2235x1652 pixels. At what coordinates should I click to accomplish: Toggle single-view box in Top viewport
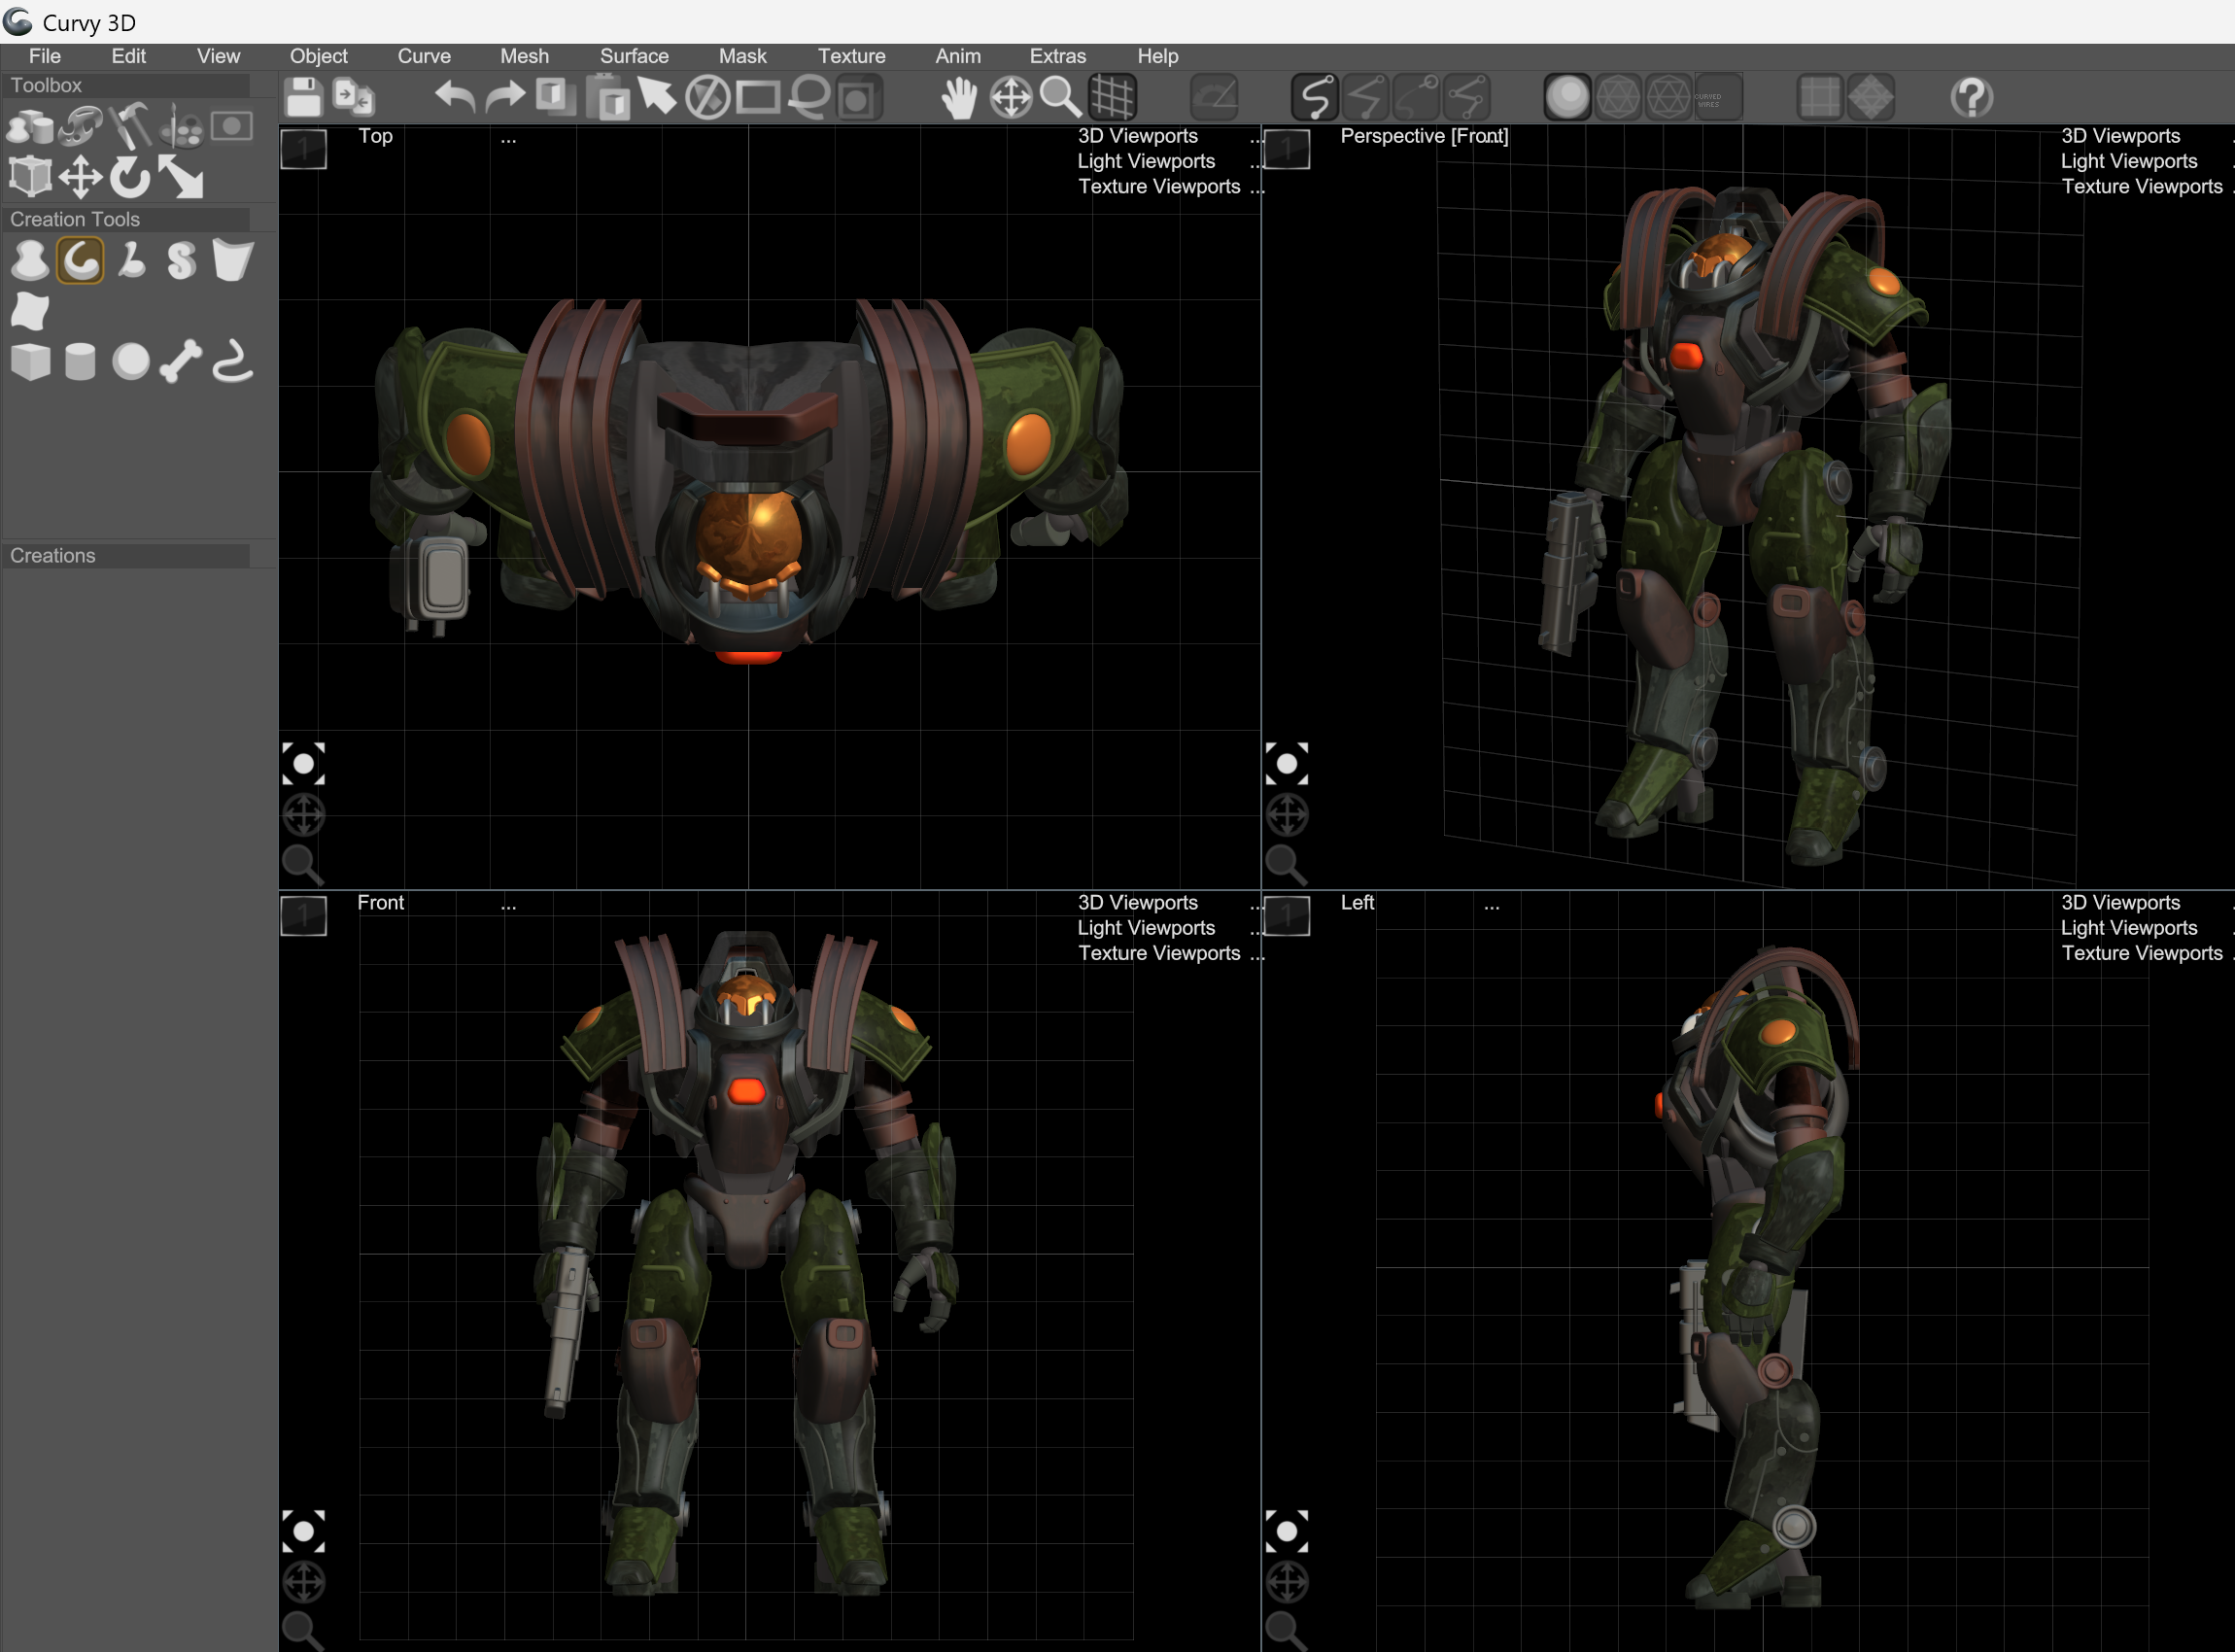[x=304, y=149]
